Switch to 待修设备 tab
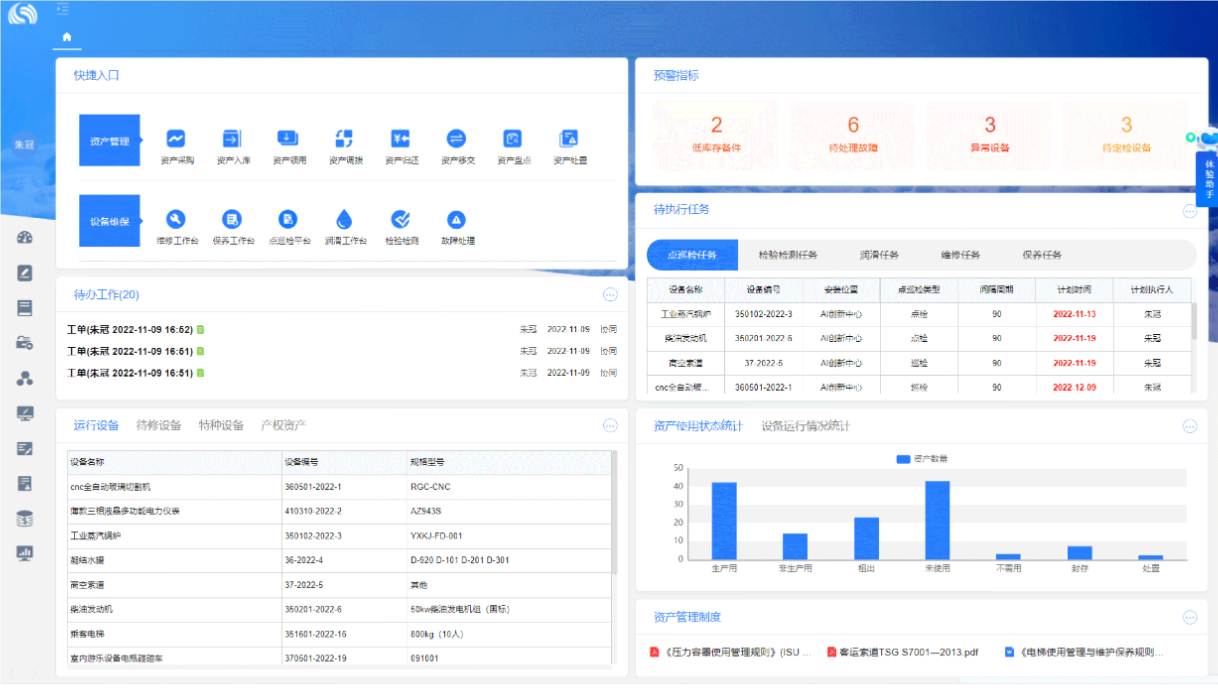 pyautogui.click(x=159, y=425)
